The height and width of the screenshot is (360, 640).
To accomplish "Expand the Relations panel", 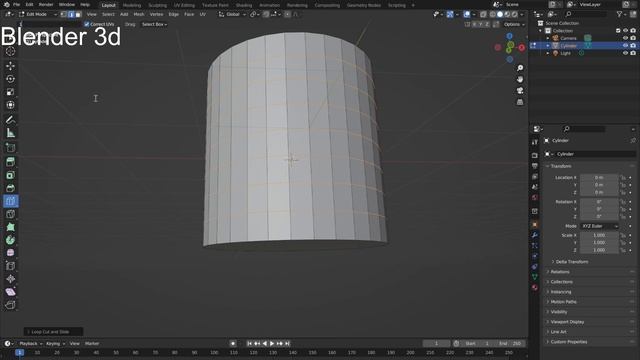I will tap(560, 272).
